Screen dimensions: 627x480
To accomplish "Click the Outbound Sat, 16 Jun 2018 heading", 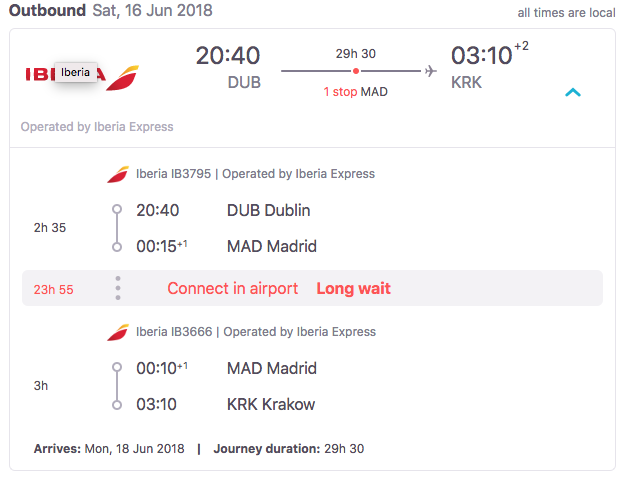I will click(x=111, y=10).
